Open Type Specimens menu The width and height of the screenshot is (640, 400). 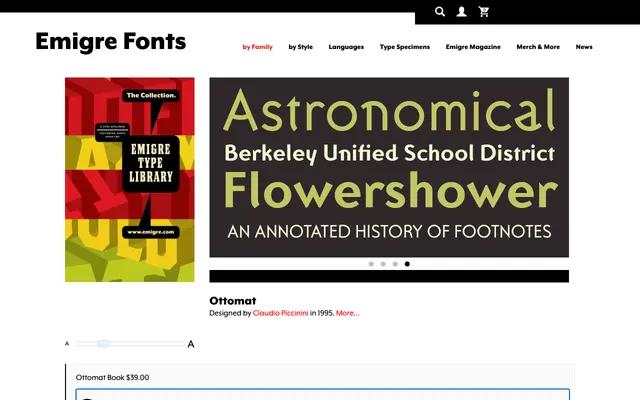(405, 47)
